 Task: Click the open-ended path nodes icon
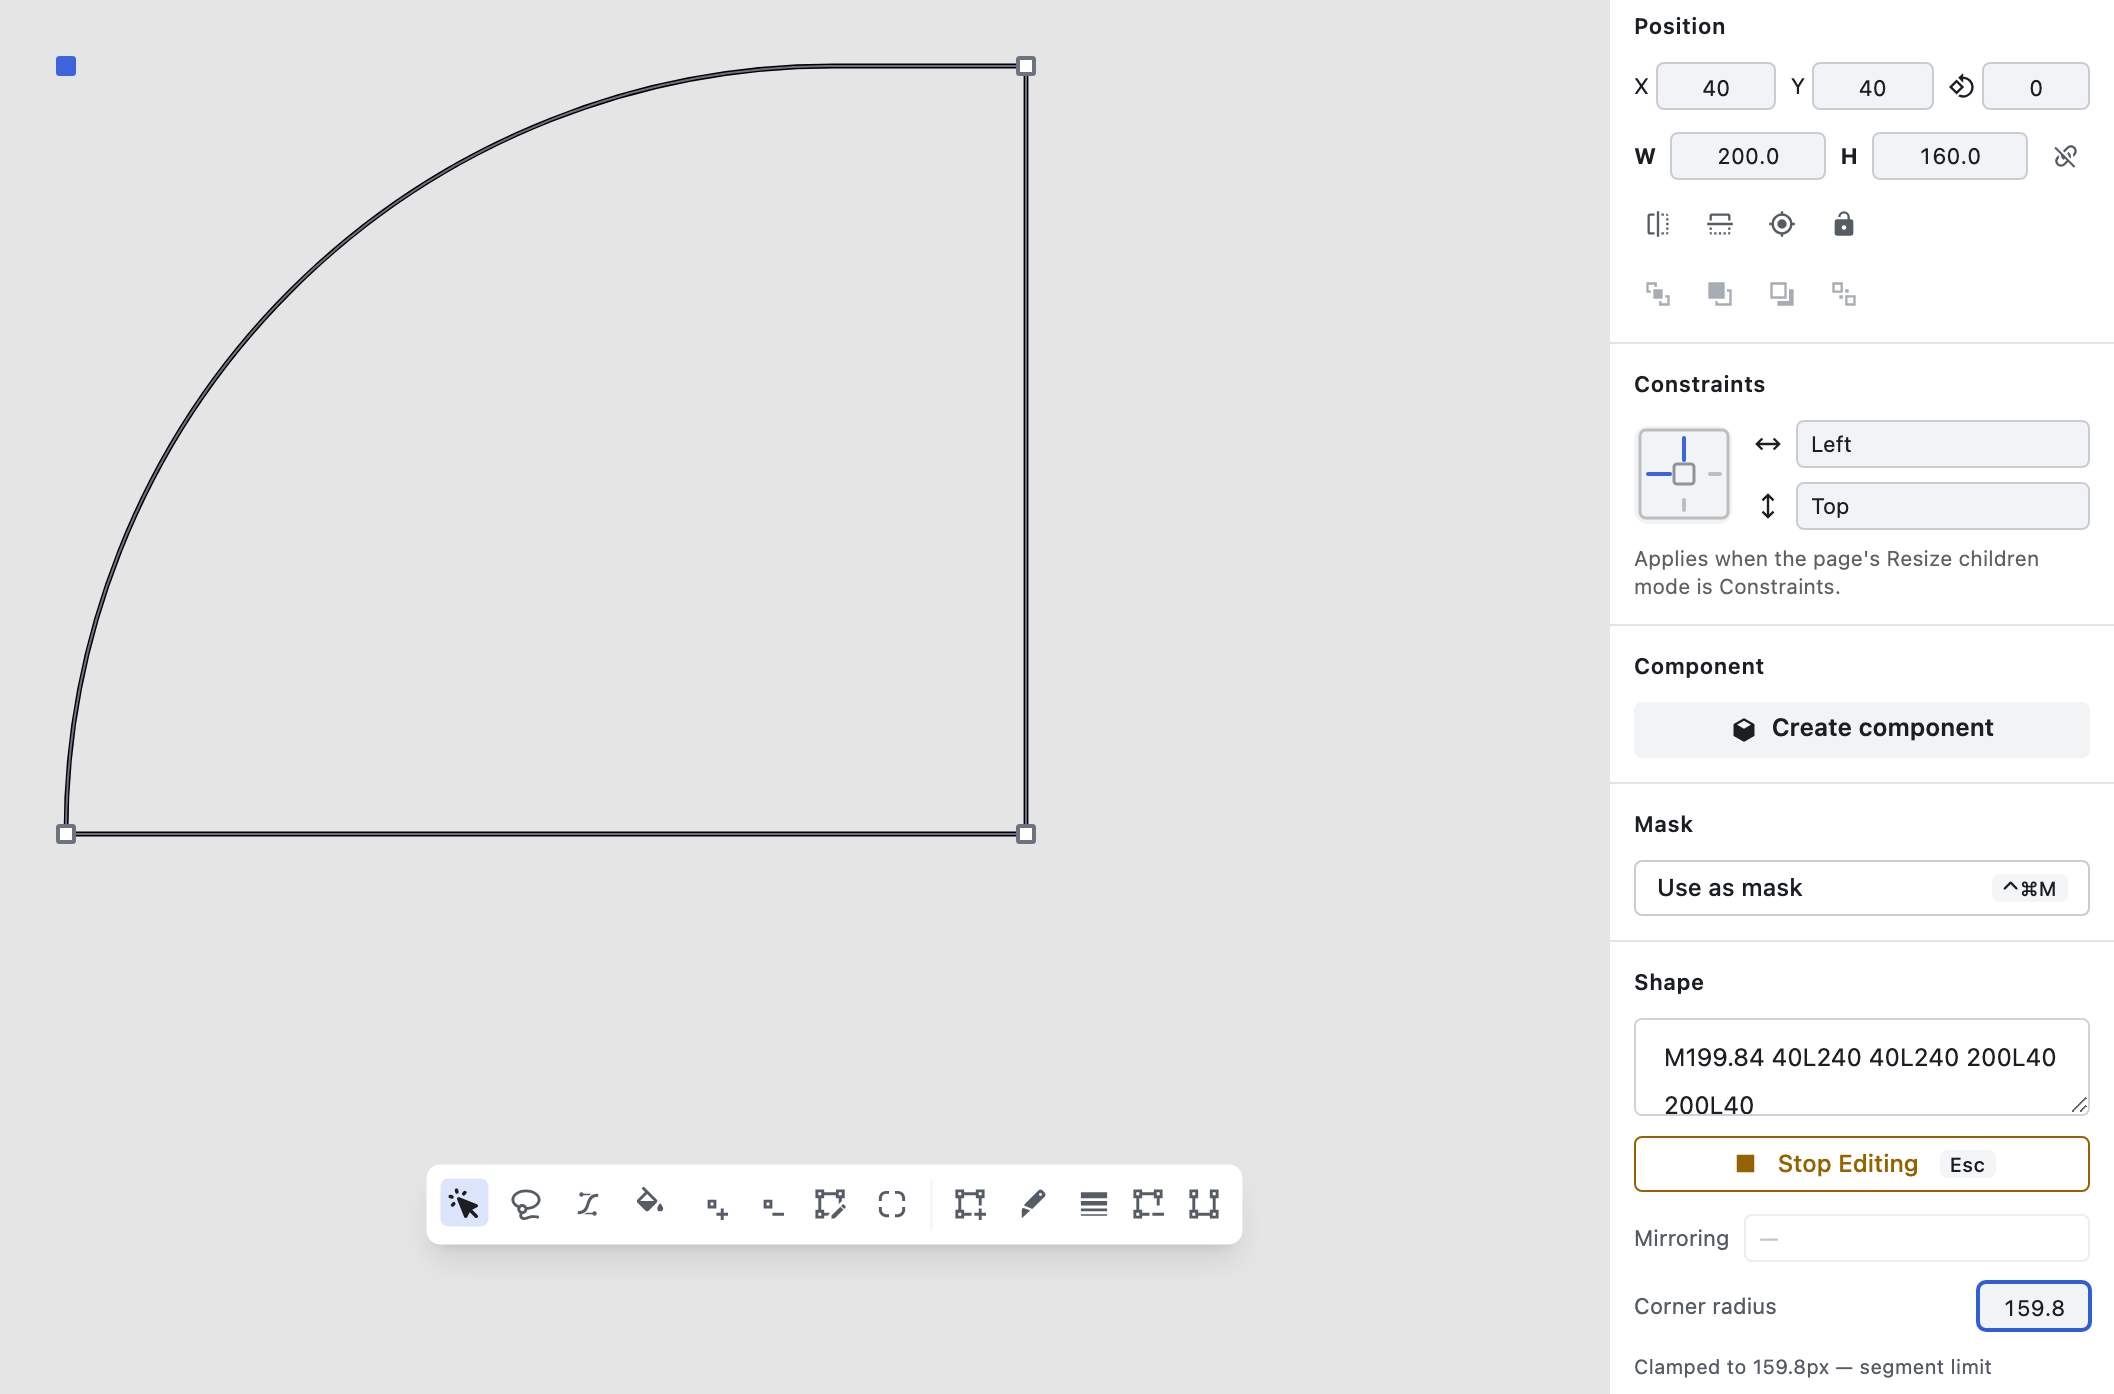(1204, 1204)
